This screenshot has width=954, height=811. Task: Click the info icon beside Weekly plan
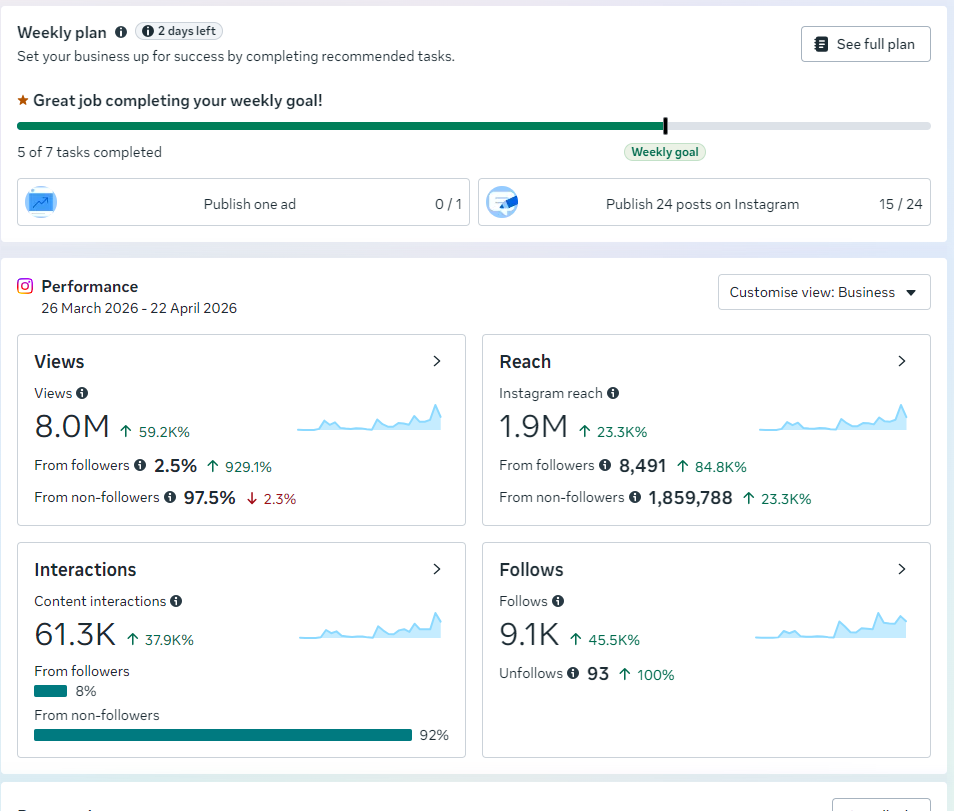(121, 32)
